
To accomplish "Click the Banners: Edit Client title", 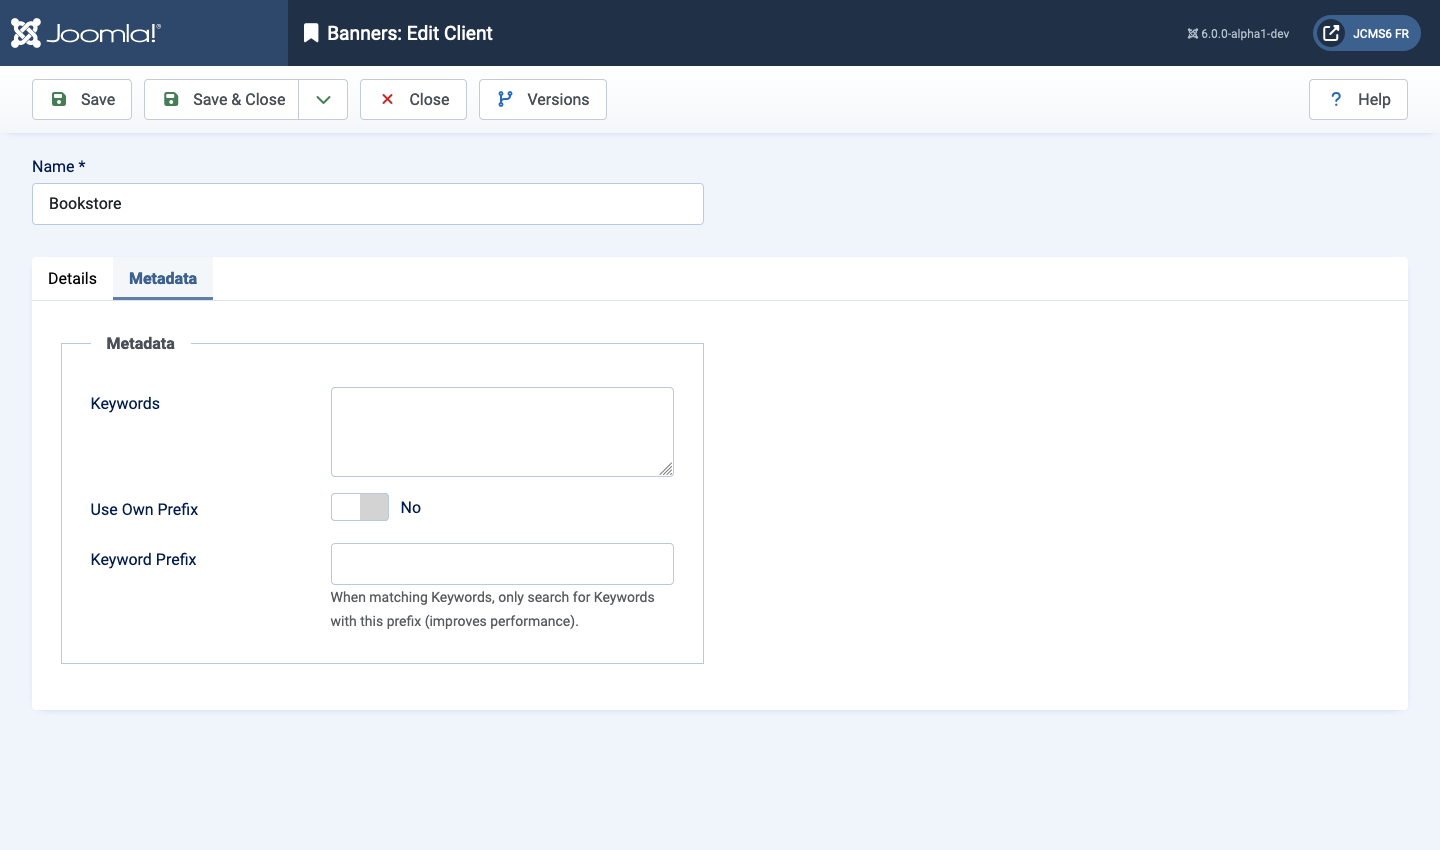I will (410, 33).
